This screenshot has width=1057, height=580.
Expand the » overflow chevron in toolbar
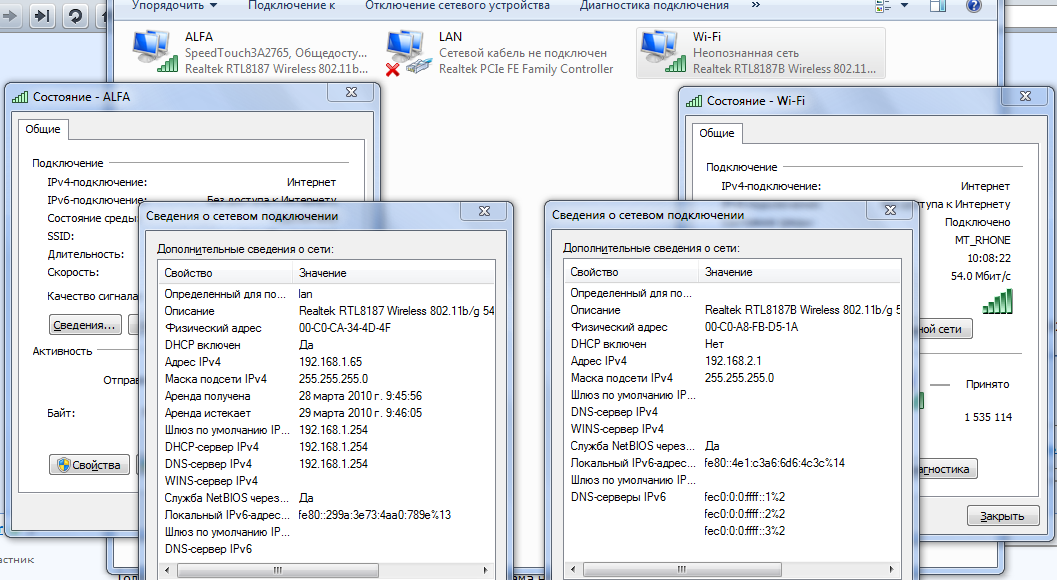coord(756,5)
